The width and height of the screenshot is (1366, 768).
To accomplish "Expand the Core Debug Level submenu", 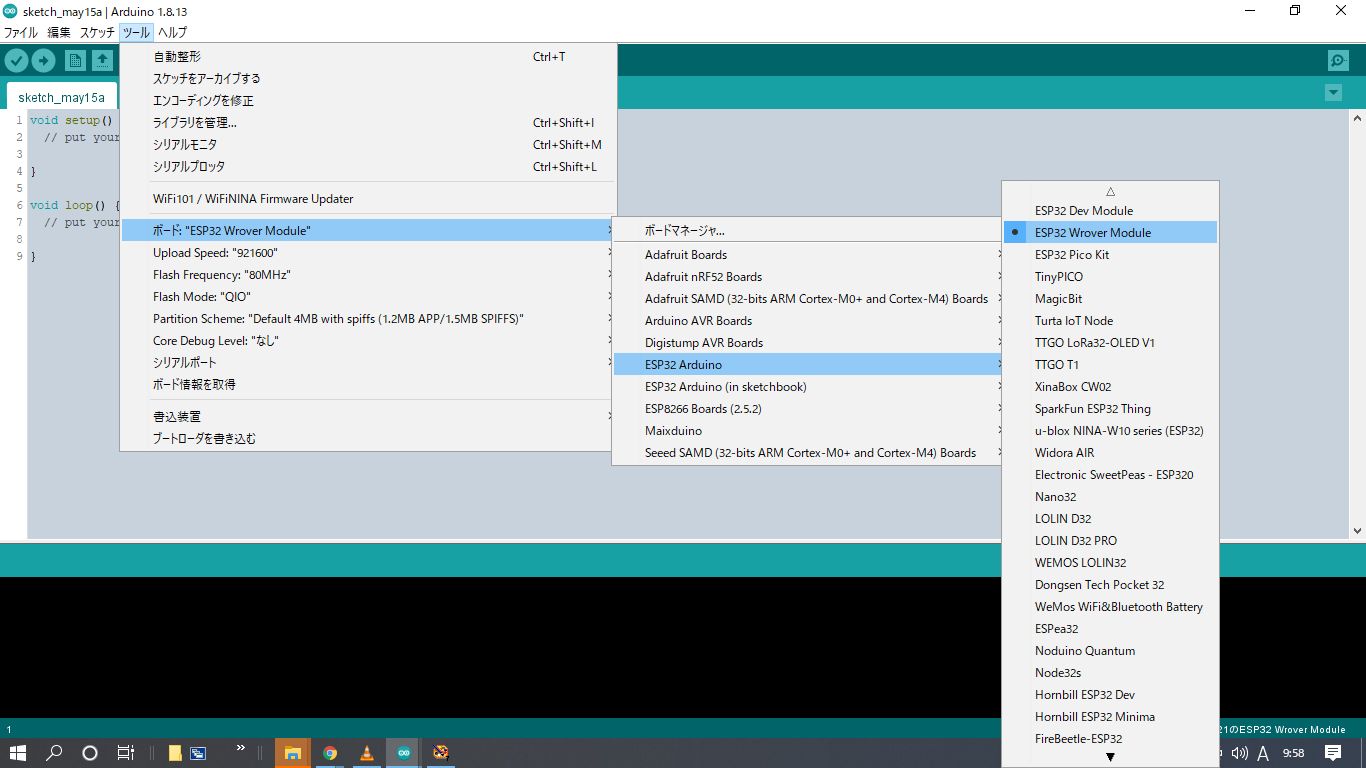I will (x=368, y=341).
